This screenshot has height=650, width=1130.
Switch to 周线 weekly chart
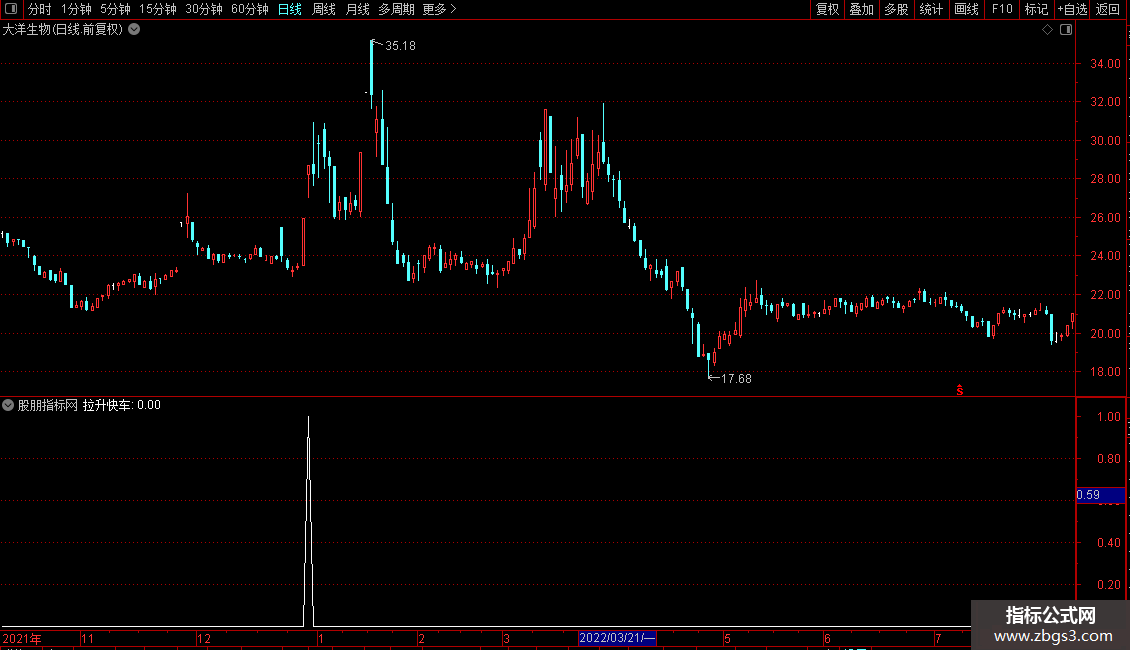(x=324, y=9)
